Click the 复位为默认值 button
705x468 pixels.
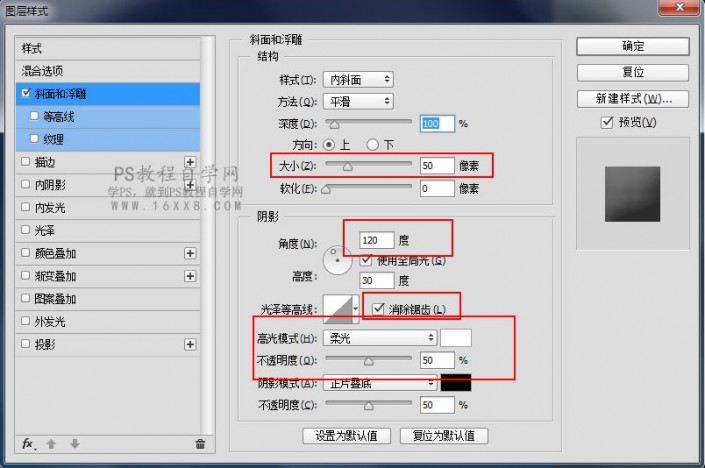click(x=444, y=436)
